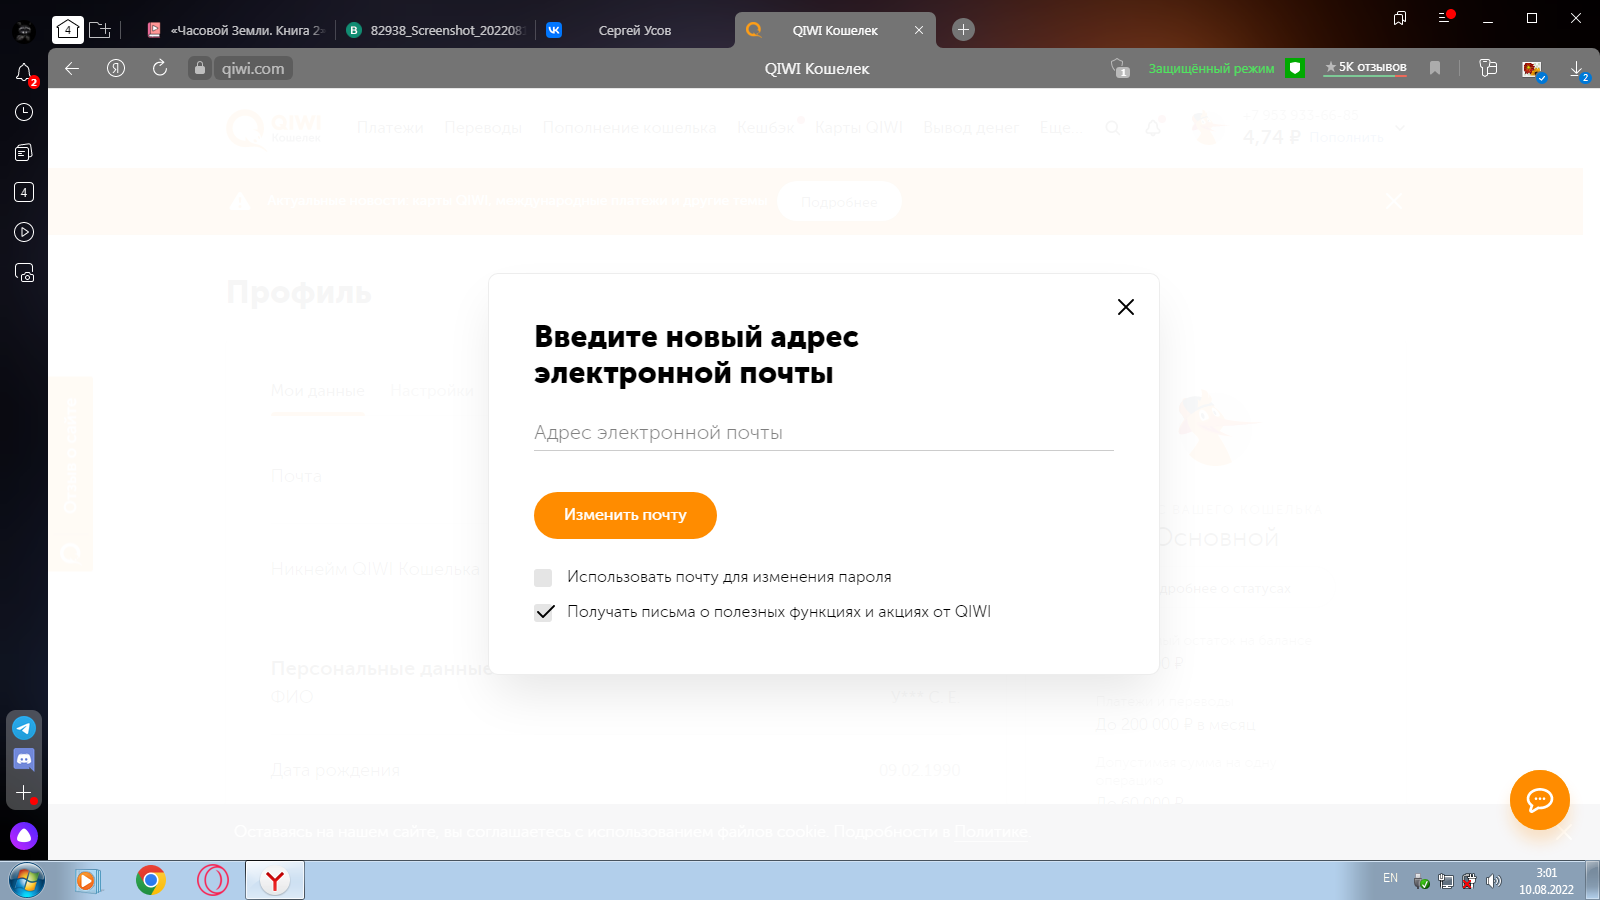
Task: Click the orange chat support bubble
Action: (x=1539, y=799)
